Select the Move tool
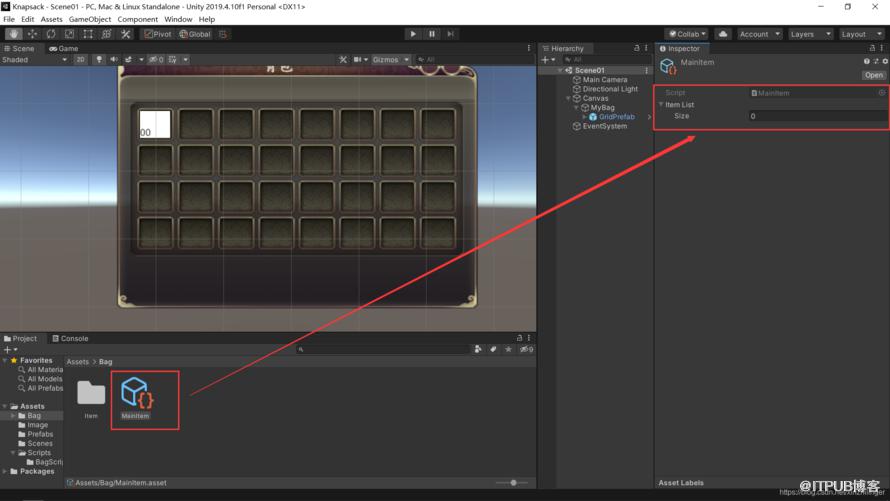Image resolution: width=890 pixels, height=501 pixels. click(32, 34)
